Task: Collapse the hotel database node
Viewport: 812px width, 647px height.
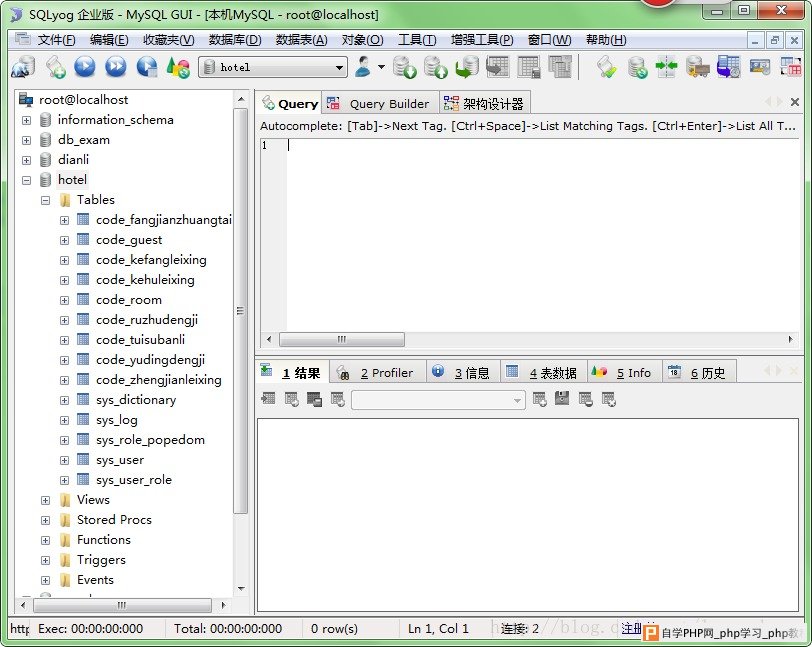Action: [x=26, y=180]
